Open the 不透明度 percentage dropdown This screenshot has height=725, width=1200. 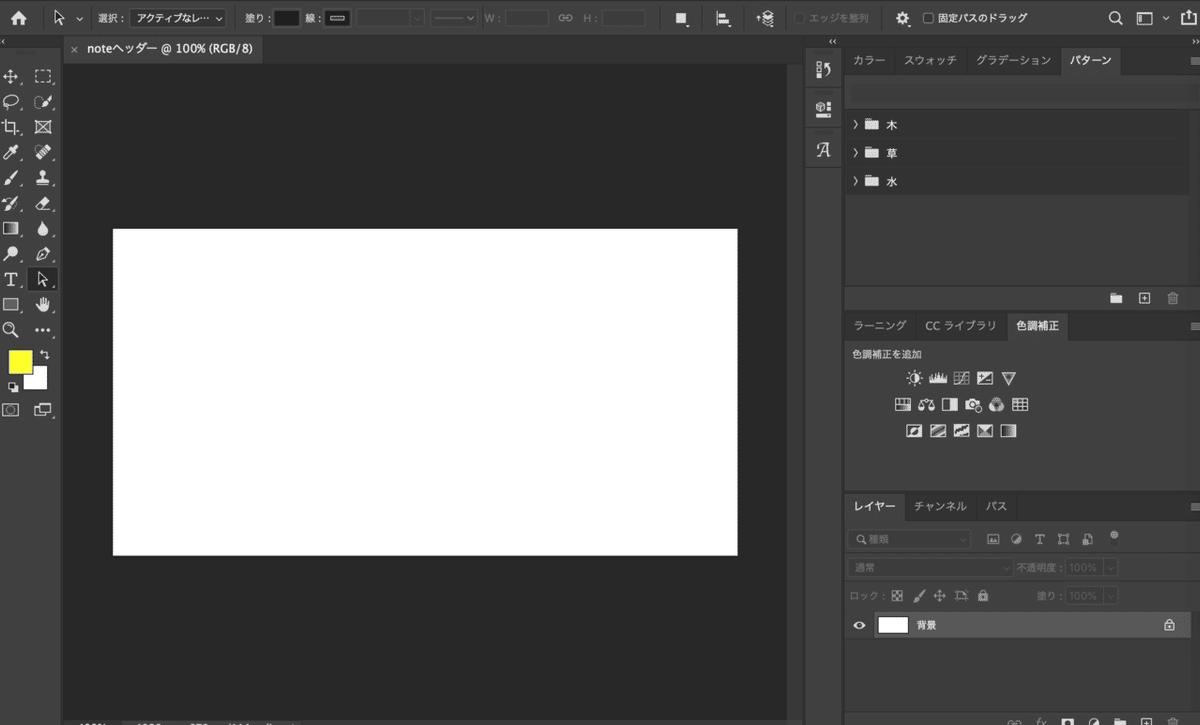point(1111,567)
